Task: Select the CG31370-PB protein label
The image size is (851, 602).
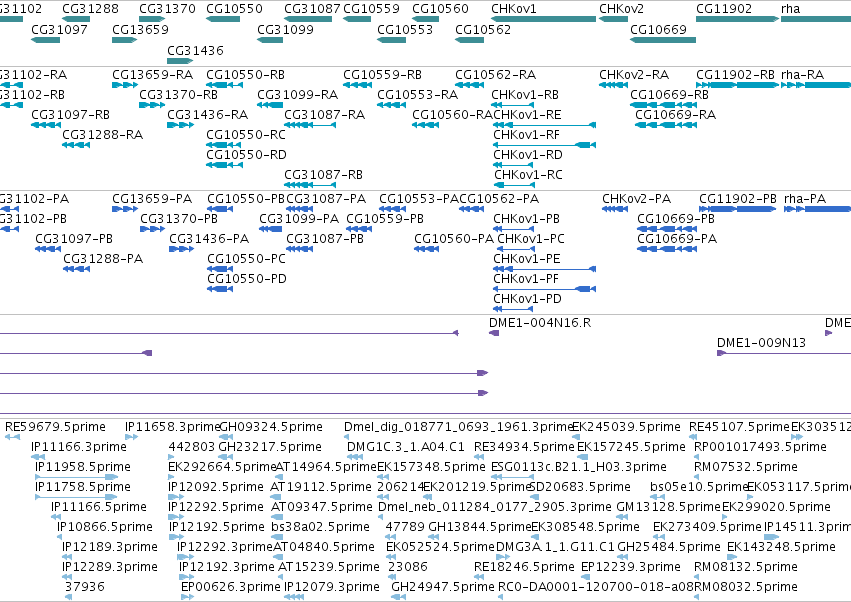Action: [x=179, y=219]
